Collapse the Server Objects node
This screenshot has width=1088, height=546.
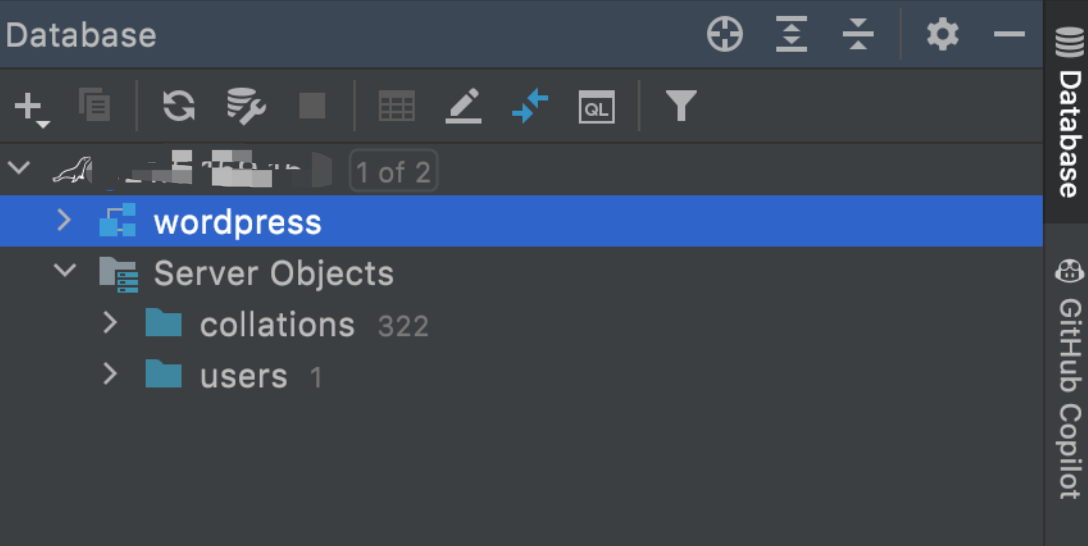pyautogui.click(x=65, y=271)
